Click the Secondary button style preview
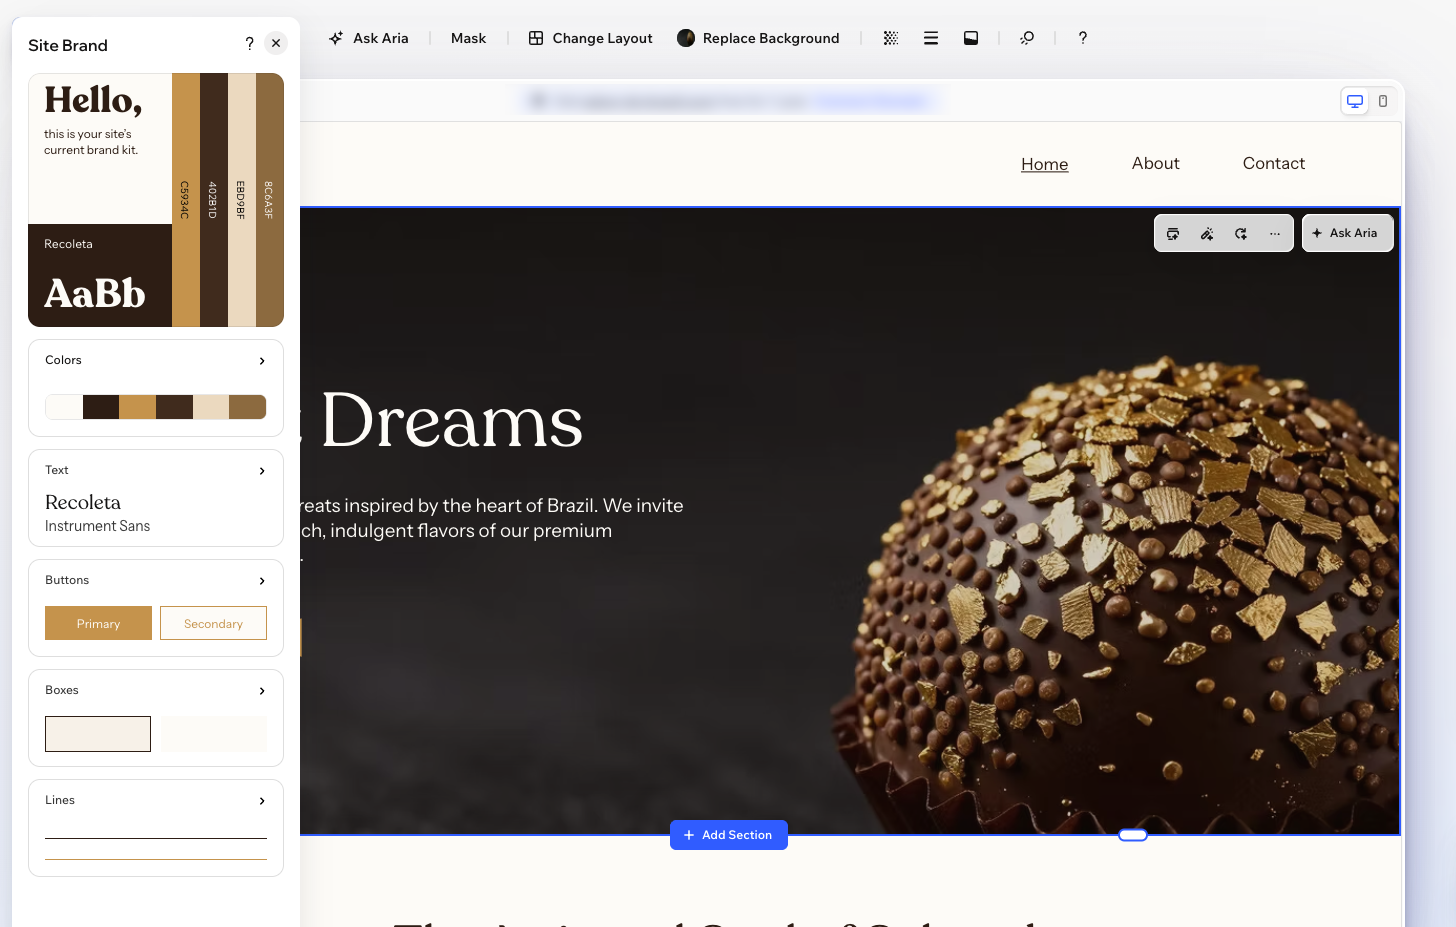Screen dimensions: 1456x927 [x=213, y=623]
